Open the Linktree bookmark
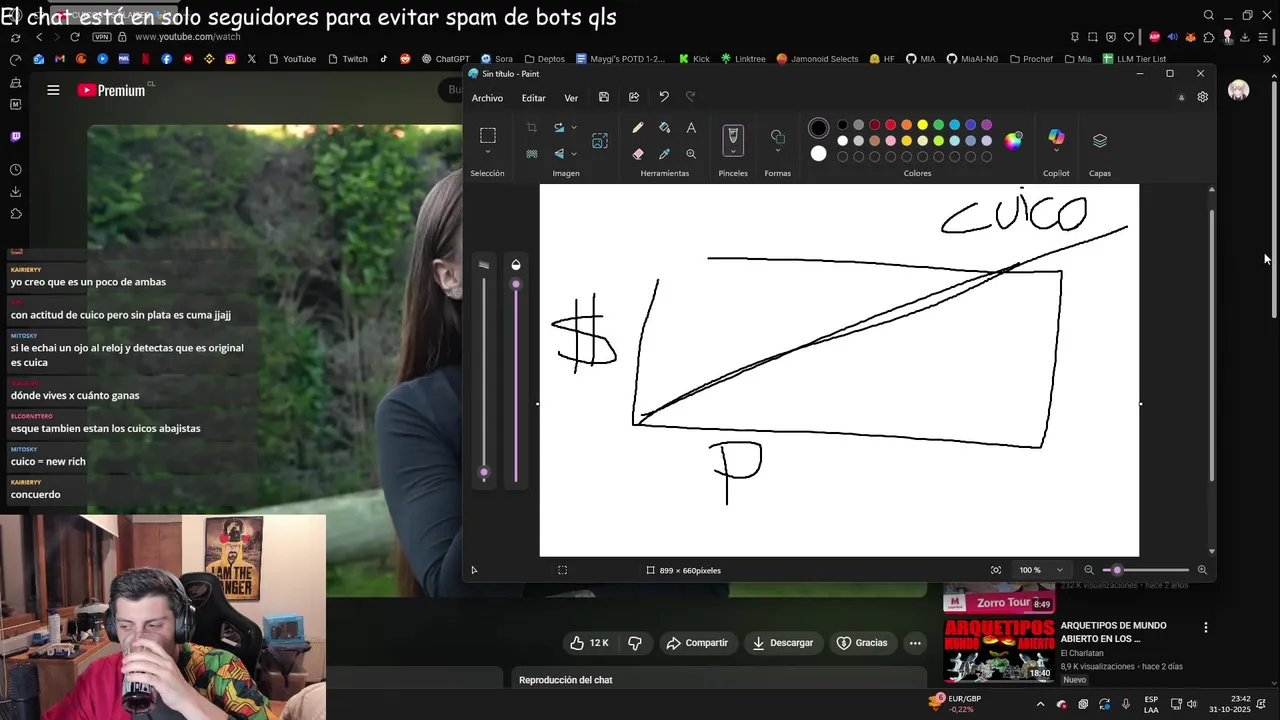 [743, 59]
